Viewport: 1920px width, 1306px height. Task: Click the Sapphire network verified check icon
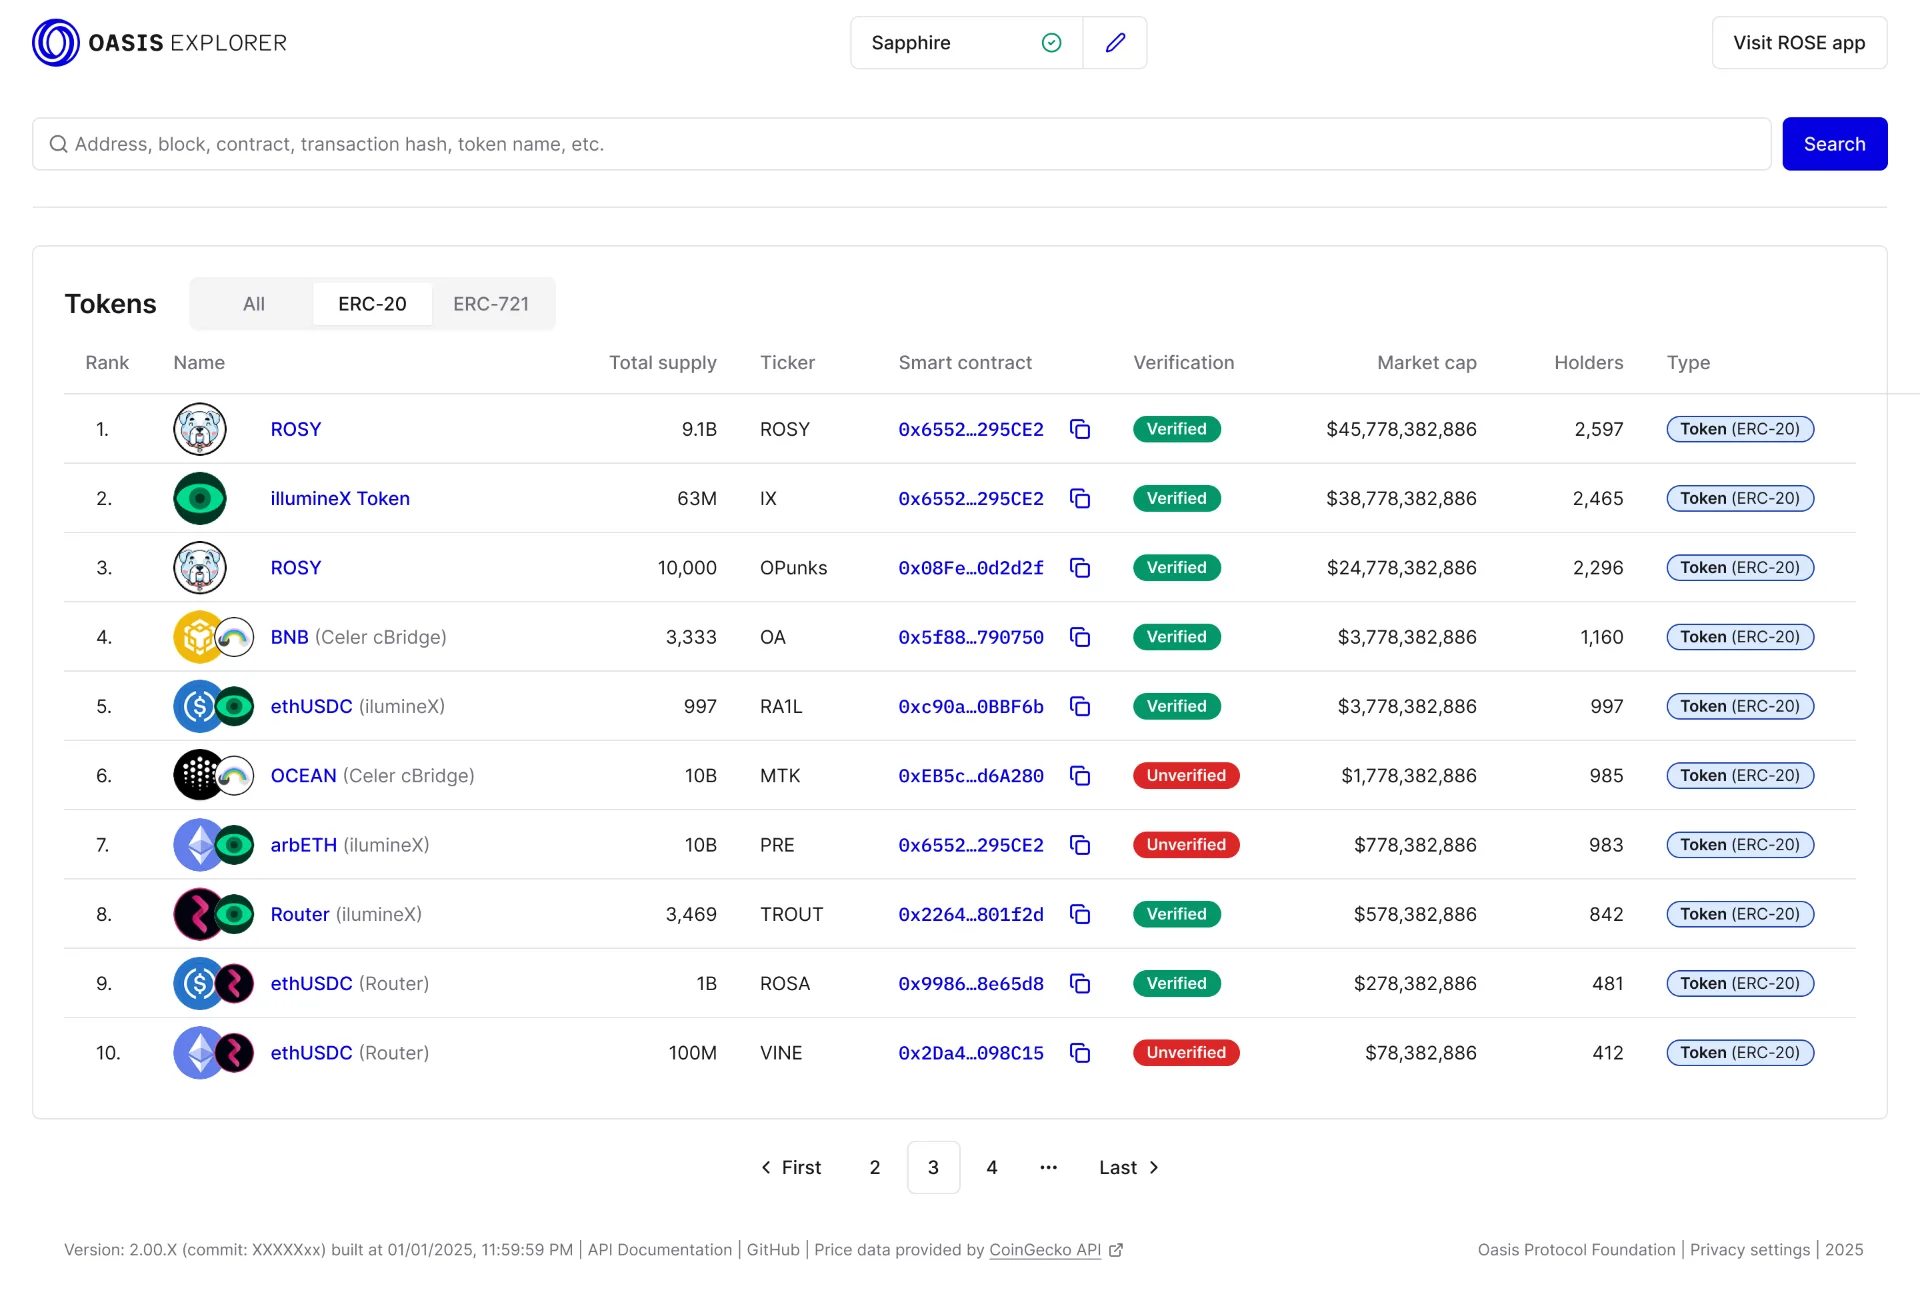(1051, 43)
